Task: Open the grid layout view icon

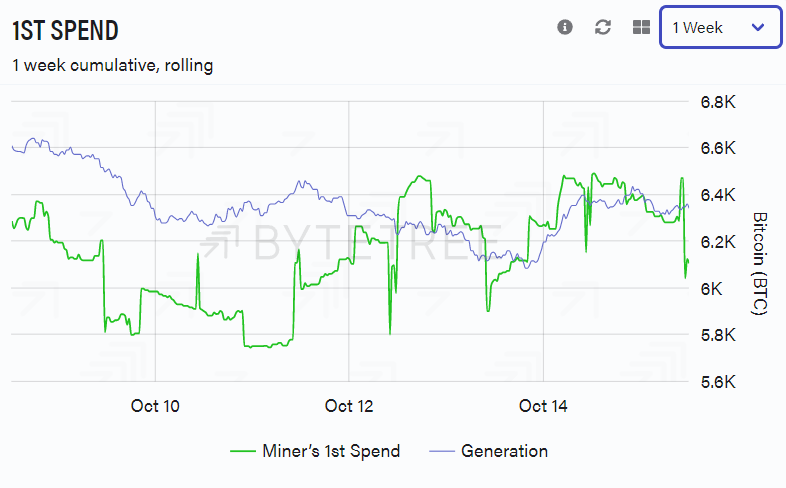Action: click(641, 27)
